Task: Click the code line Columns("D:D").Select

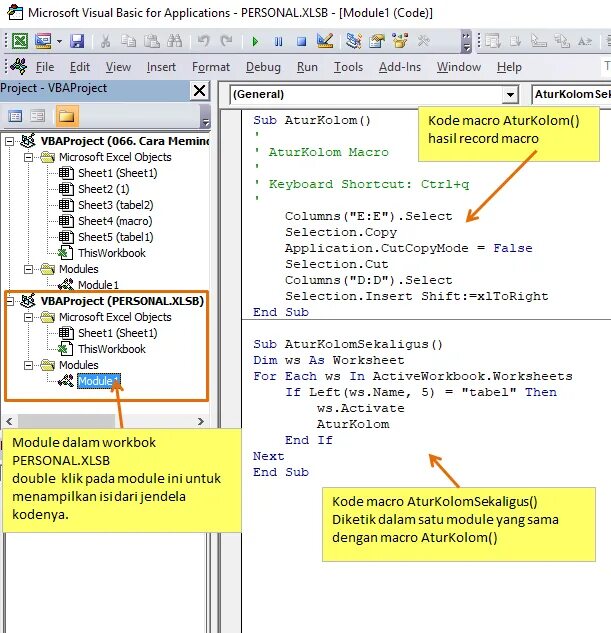Action: point(369,280)
